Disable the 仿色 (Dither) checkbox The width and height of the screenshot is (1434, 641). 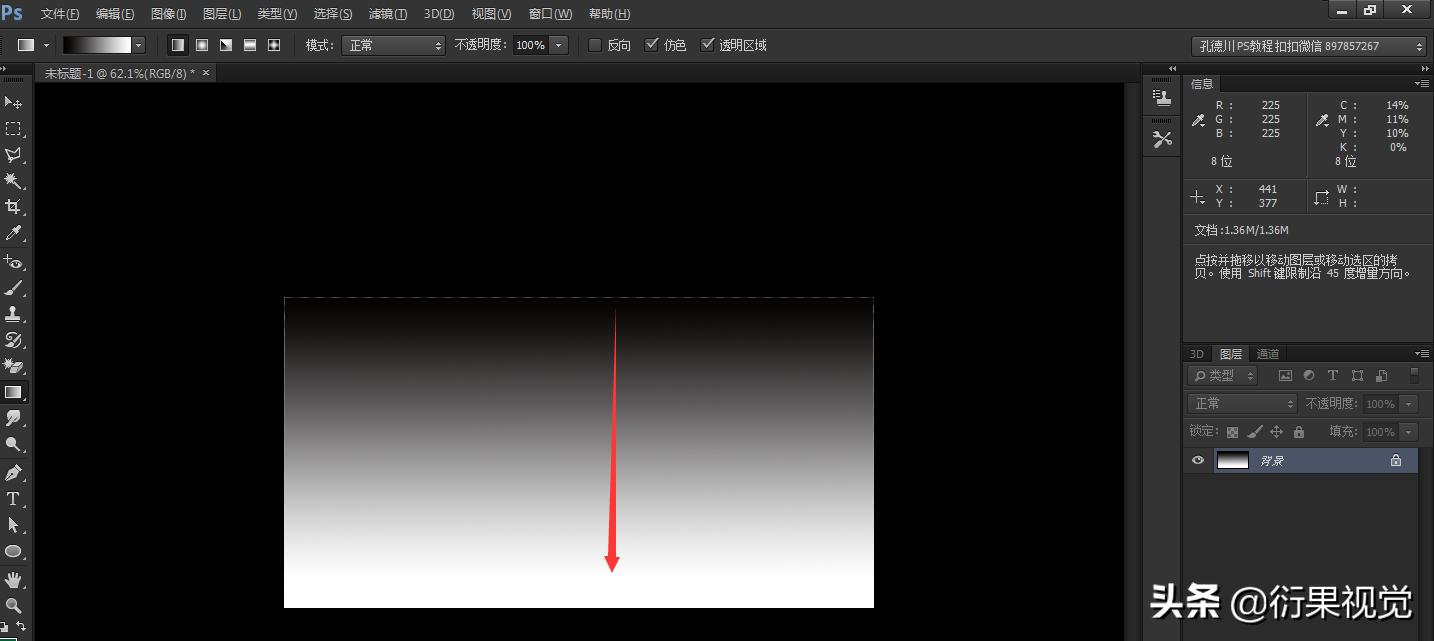click(651, 44)
